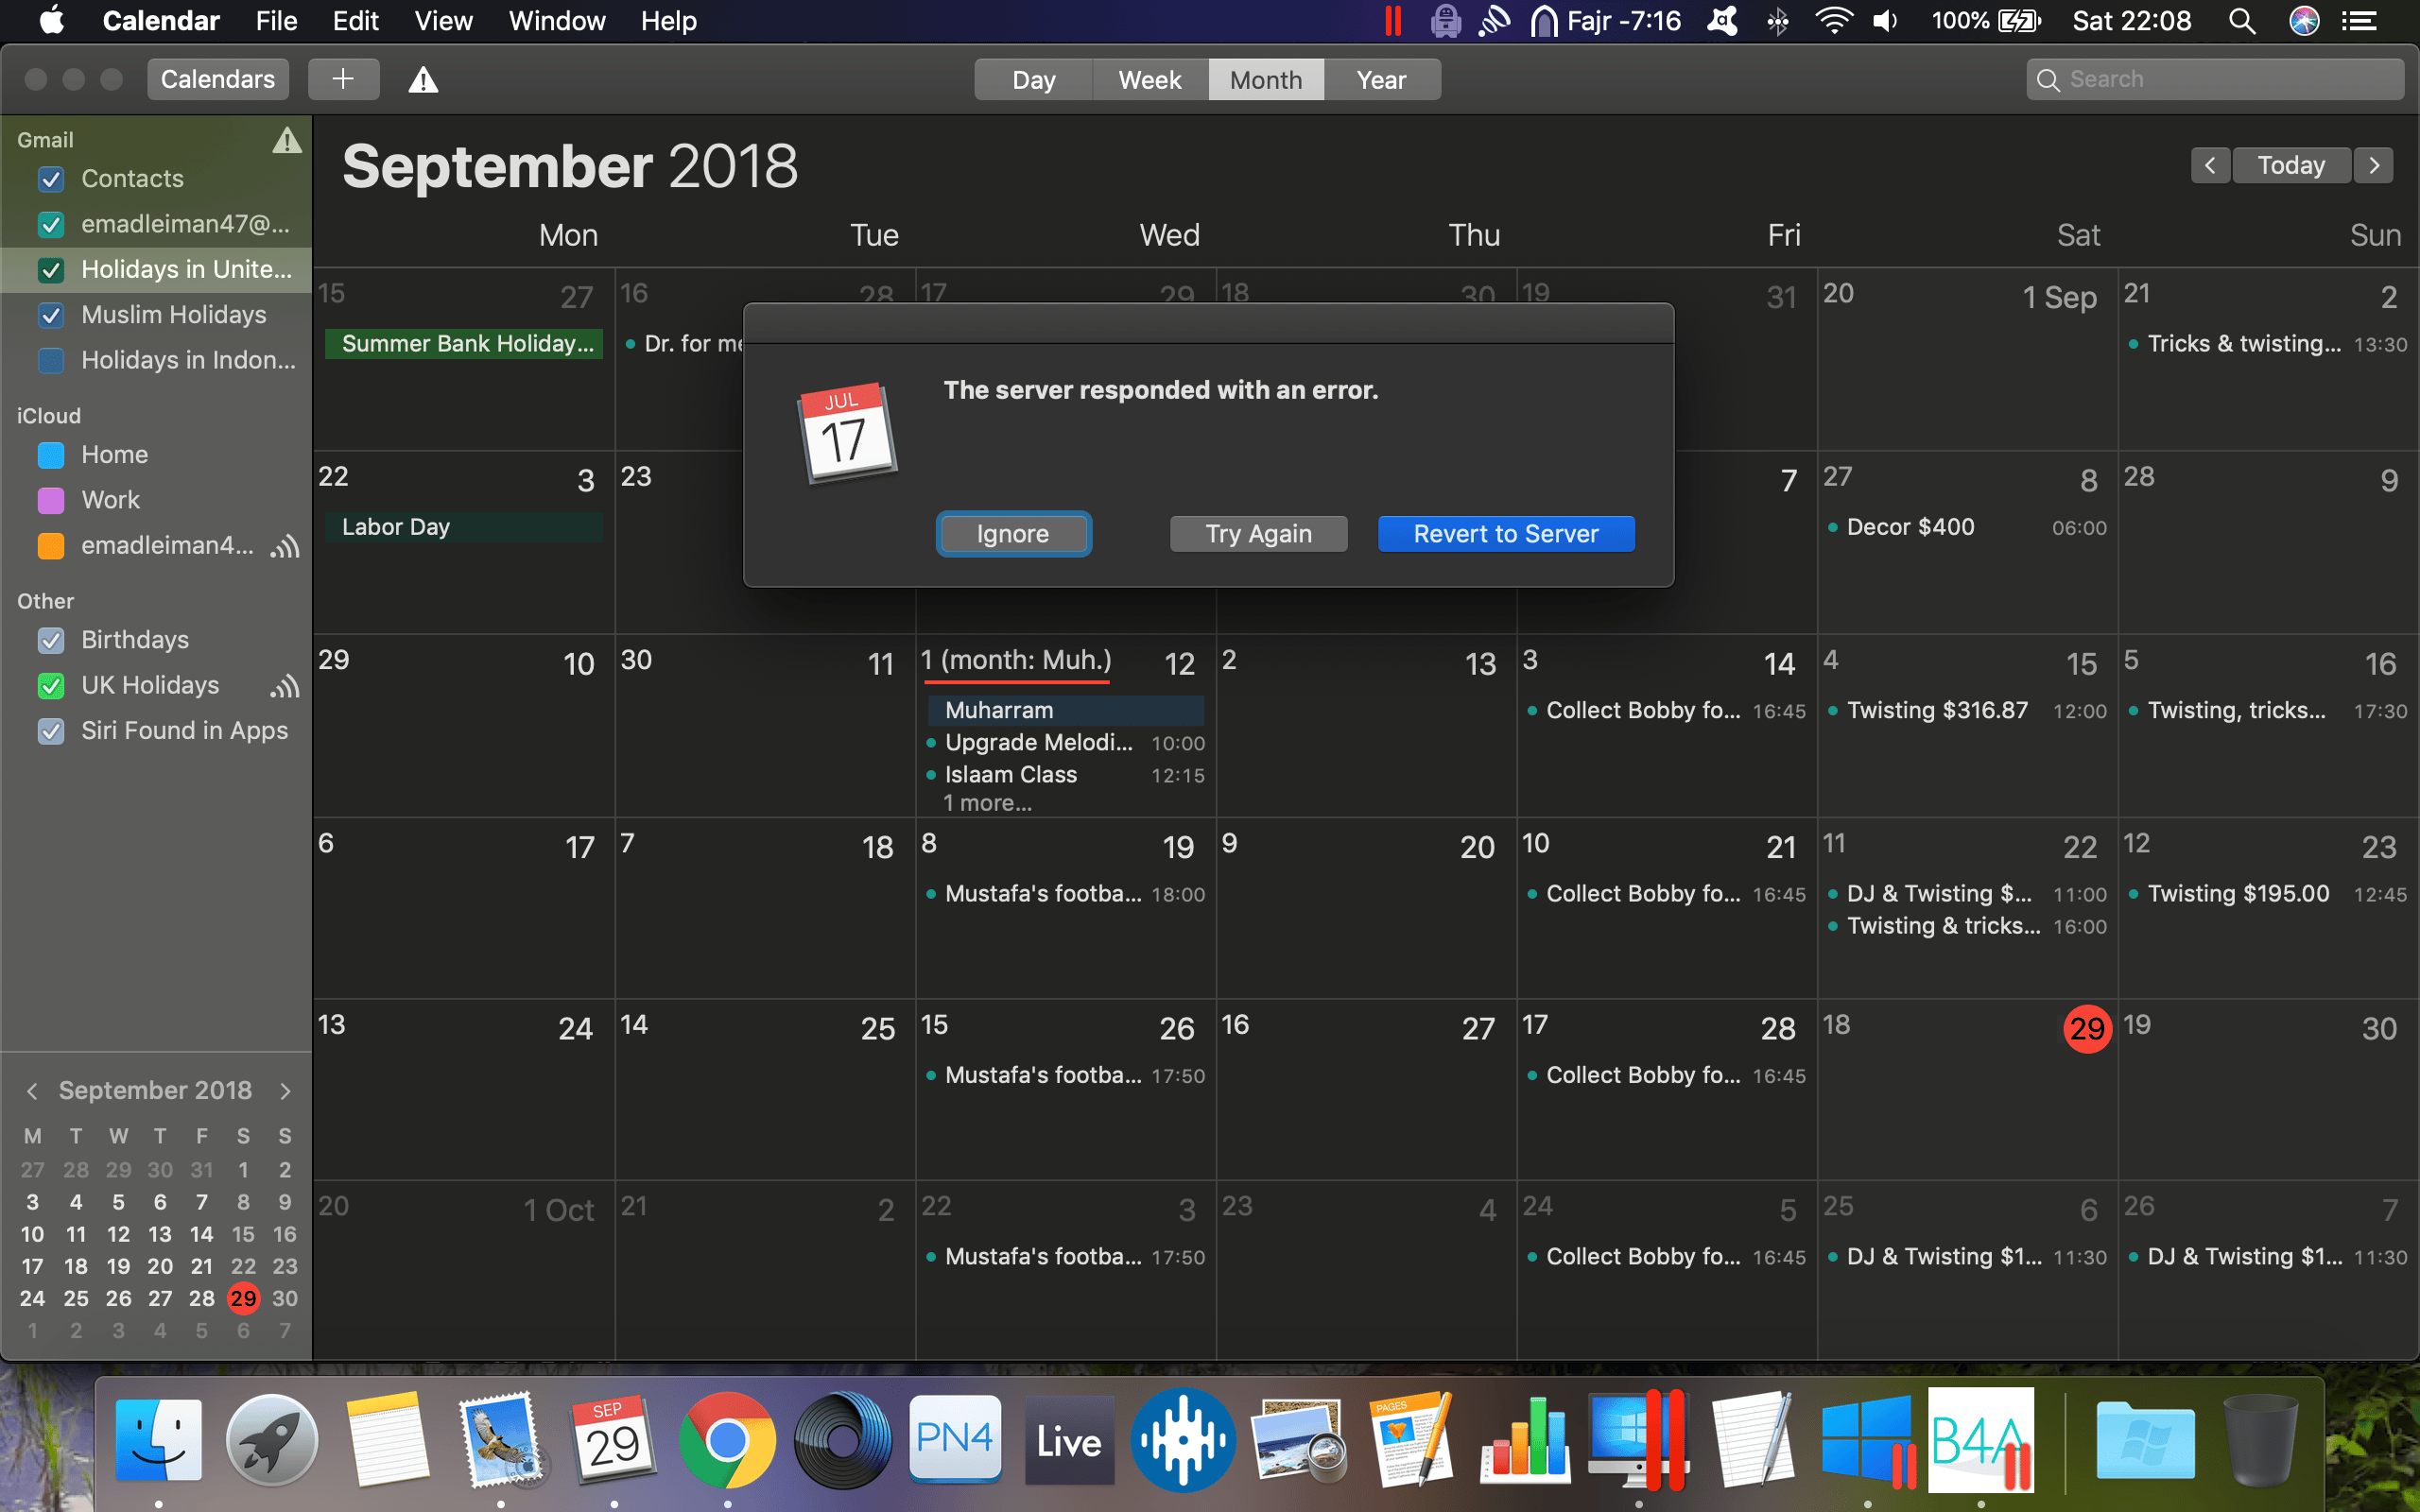Click Try Again in the error dialog
Screen dimensions: 2420x1512
pyautogui.click(x=1258, y=534)
